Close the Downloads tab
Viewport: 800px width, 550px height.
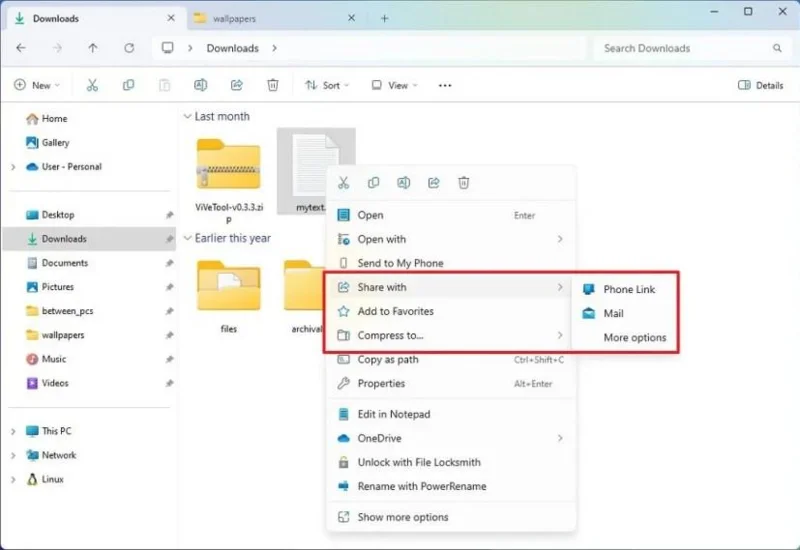[x=171, y=18]
